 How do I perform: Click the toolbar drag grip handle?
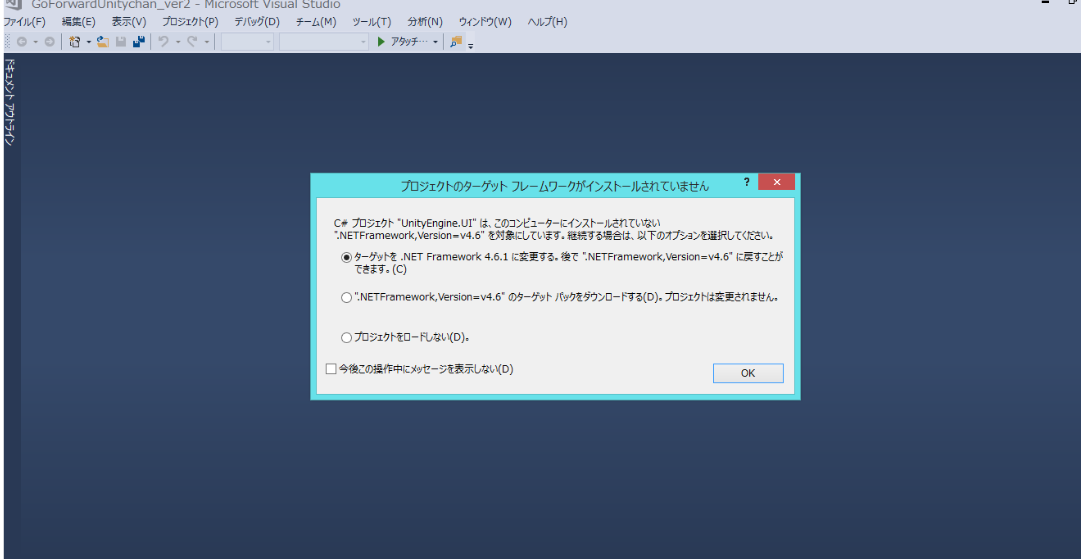[9, 42]
